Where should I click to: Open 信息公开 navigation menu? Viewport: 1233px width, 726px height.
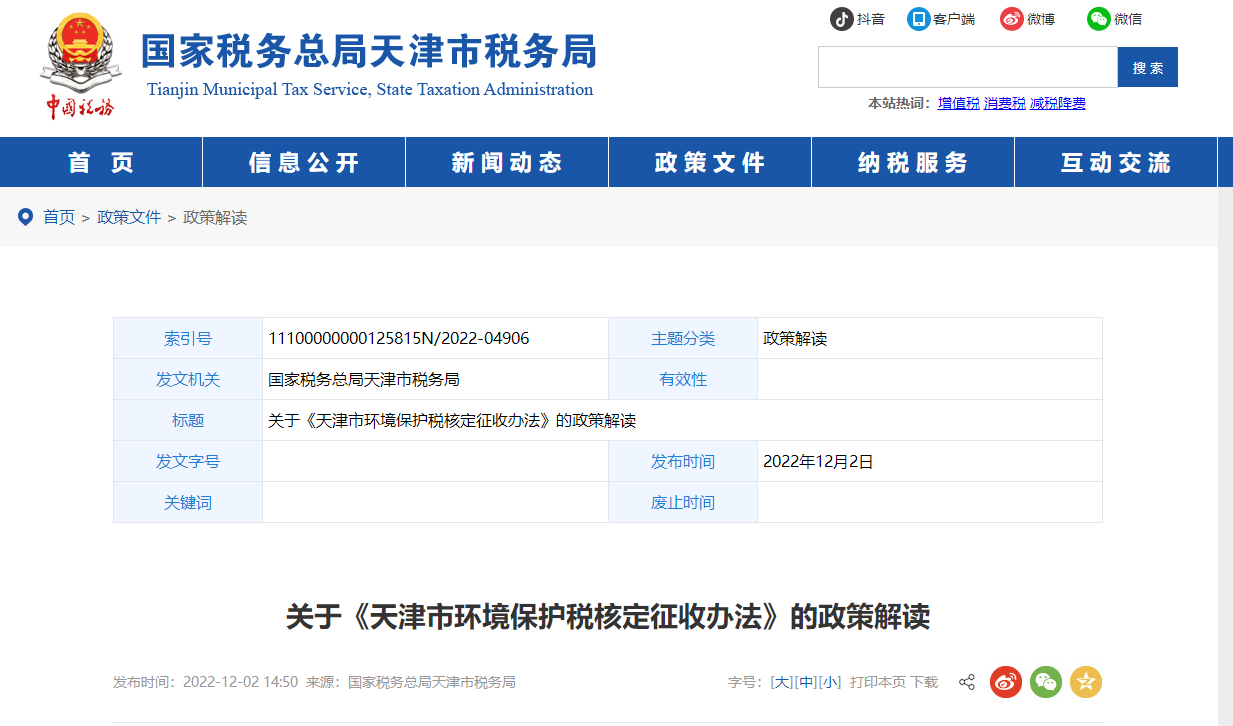click(304, 162)
